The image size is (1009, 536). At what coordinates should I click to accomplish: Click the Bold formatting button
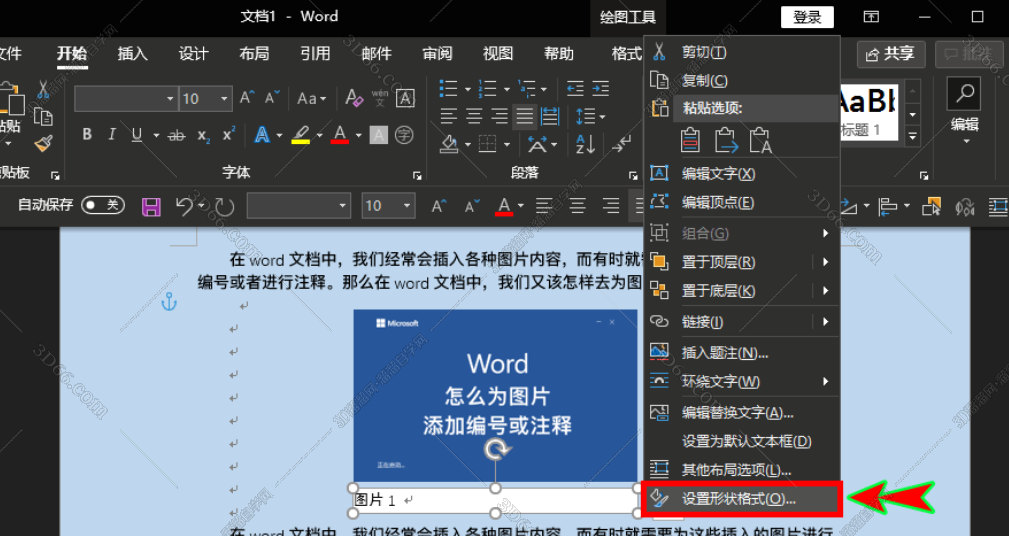pyautogui.click(x=87, y=134)
